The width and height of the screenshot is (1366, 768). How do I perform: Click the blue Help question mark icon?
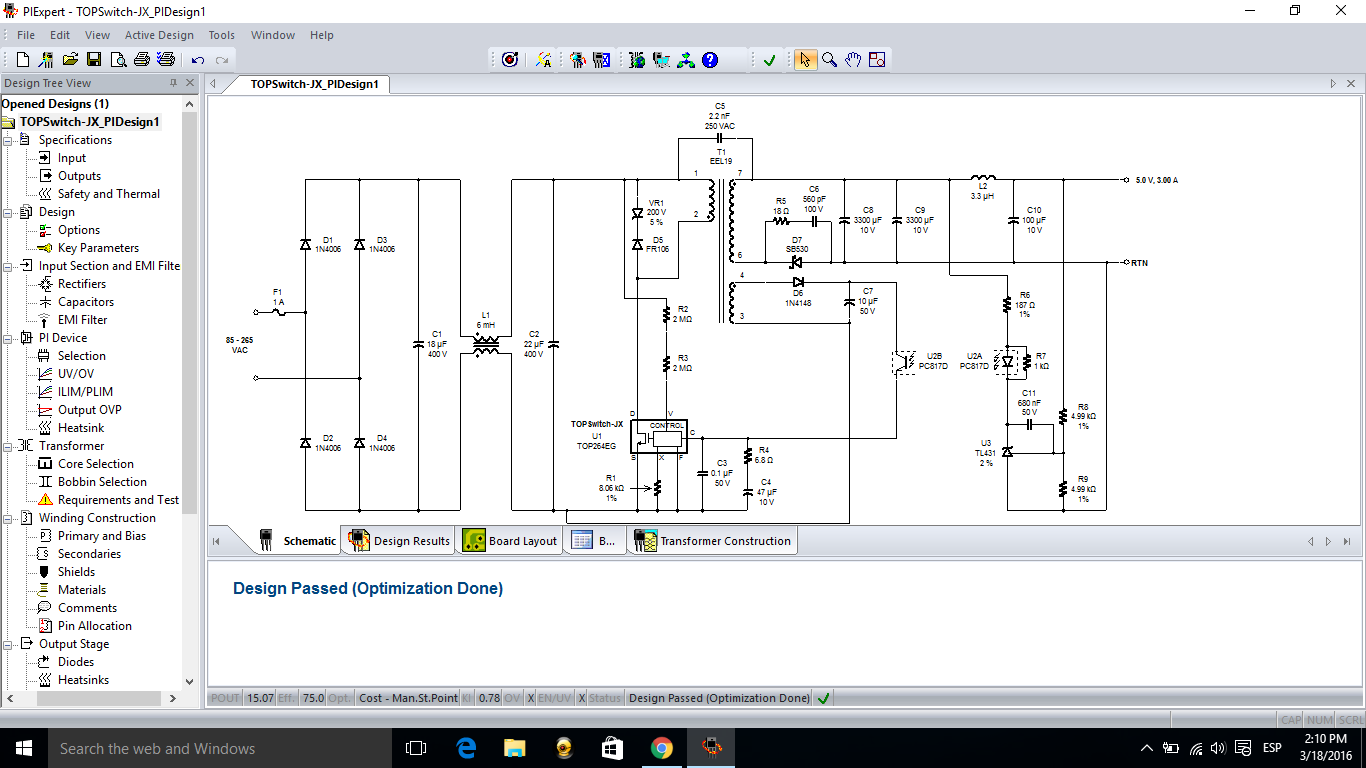coord(710,60)
